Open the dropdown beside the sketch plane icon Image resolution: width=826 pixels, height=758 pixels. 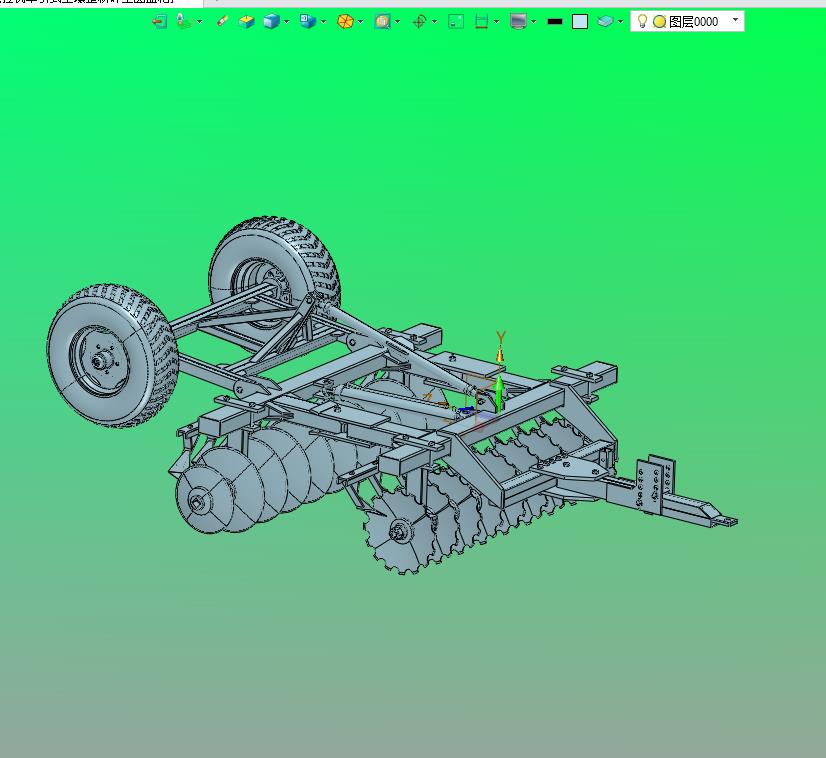[x=200, y=22]
